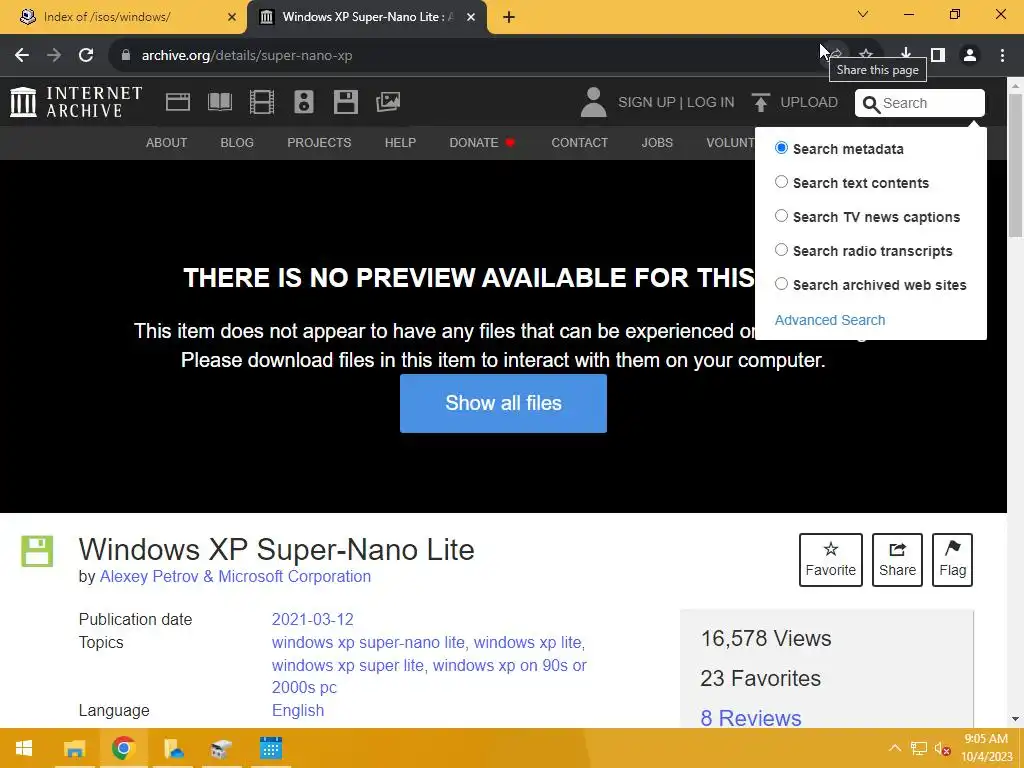Click the user avatar silhouette icon
The image size is (1024, 768).
593,103
